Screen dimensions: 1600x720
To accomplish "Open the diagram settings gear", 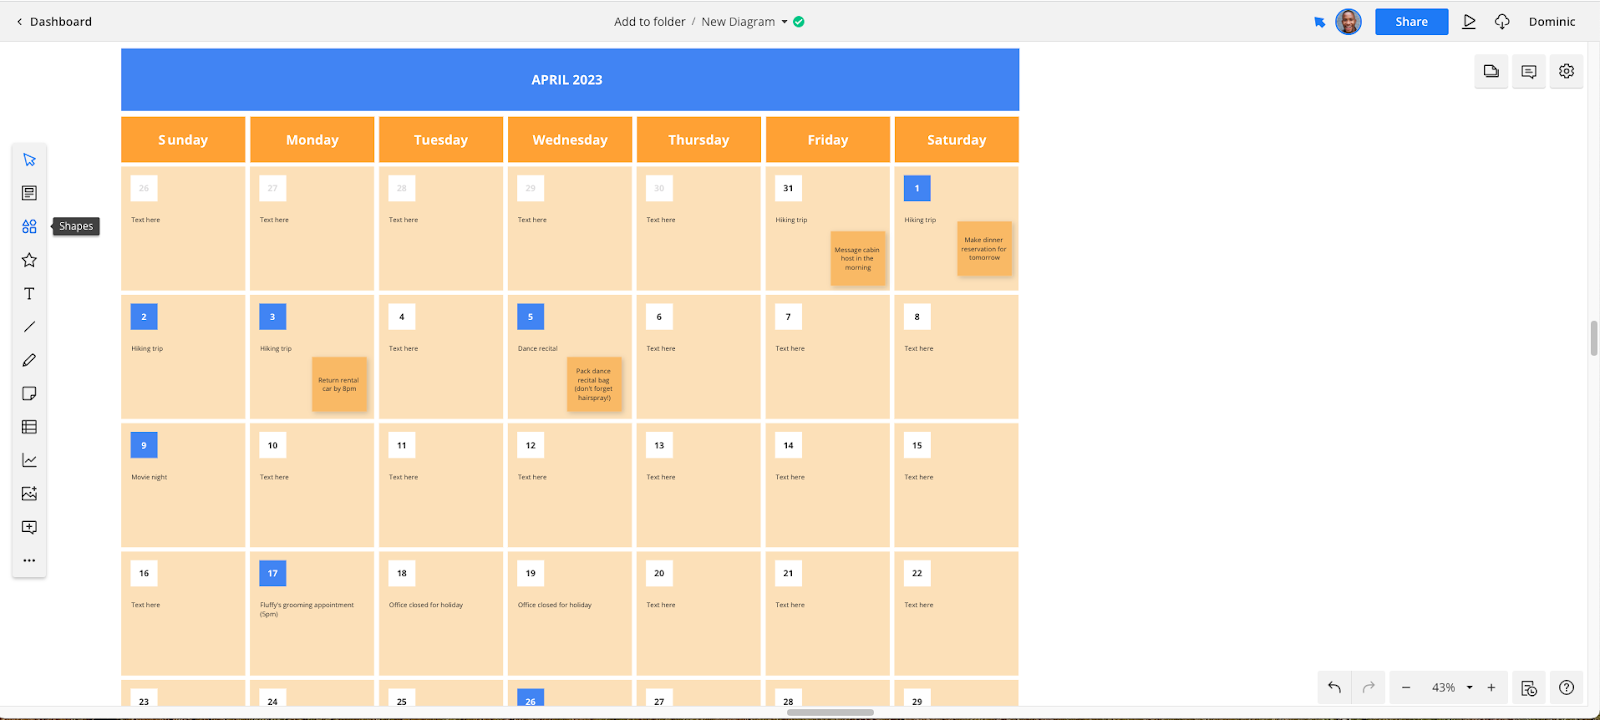I will tap(1566, 71).
